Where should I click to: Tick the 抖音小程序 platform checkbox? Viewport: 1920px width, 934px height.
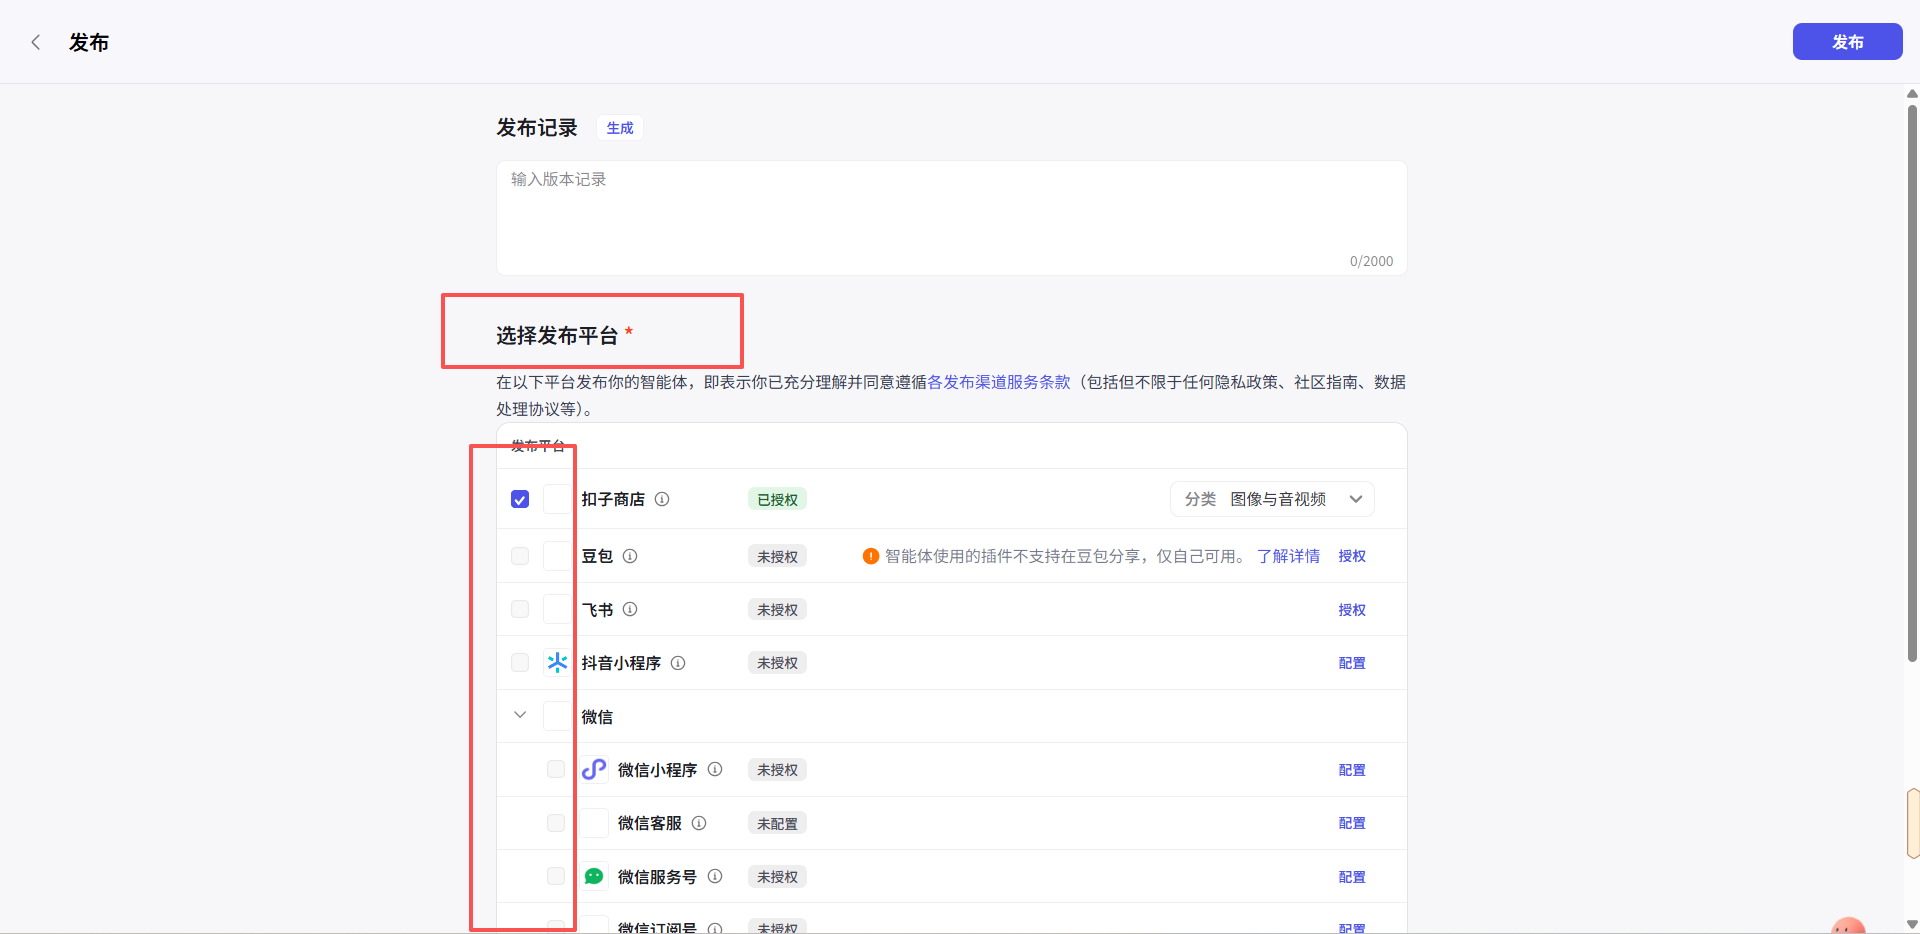coord(520,662)
